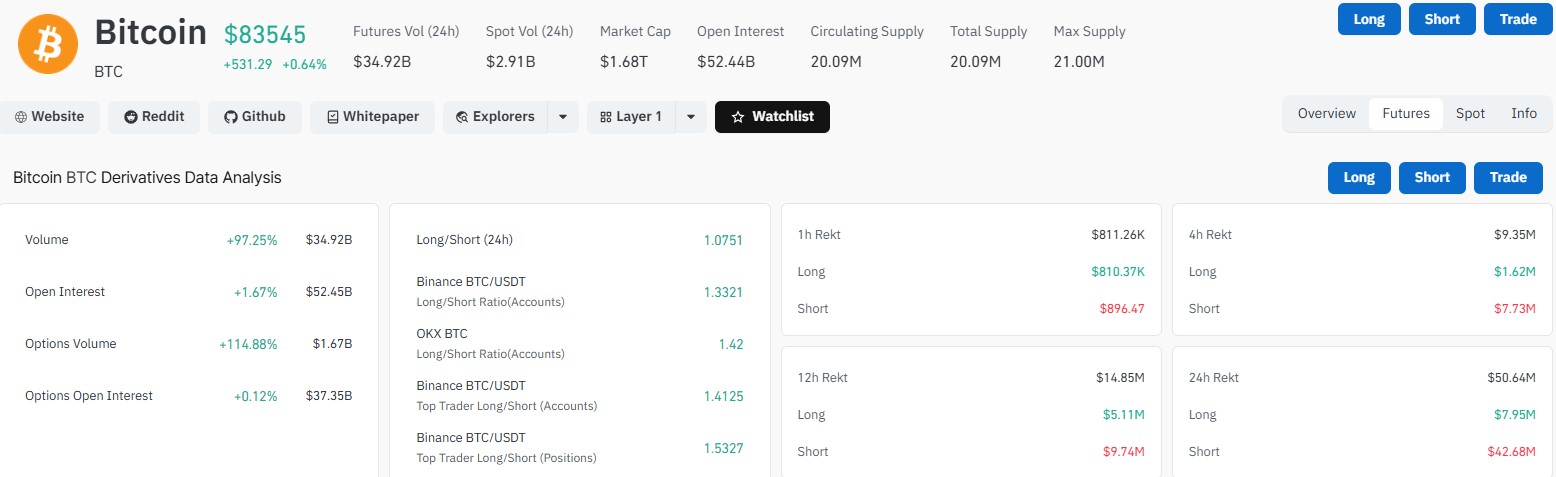Click the Circulating Supply 20.09M value
The width and height of the screenshot is (1556, 477).
pos(836,62)
